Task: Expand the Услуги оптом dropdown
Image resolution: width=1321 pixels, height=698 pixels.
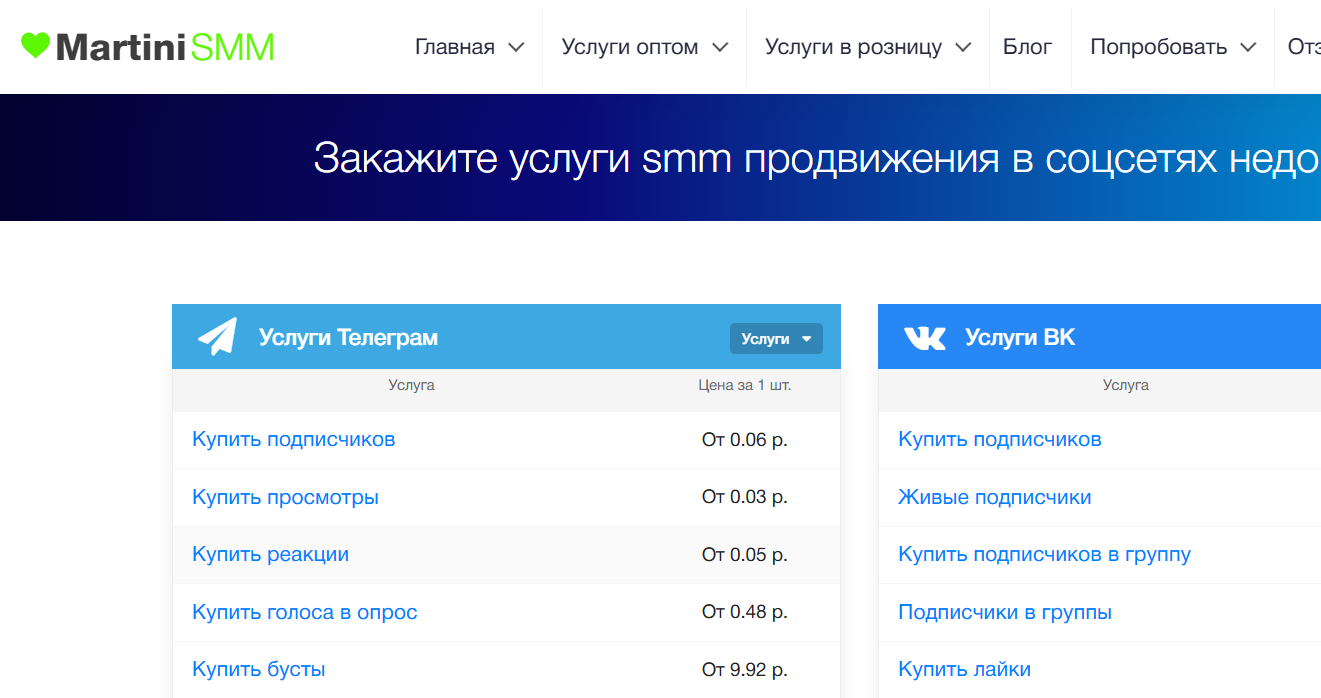Action: click(x=645, y=47)
